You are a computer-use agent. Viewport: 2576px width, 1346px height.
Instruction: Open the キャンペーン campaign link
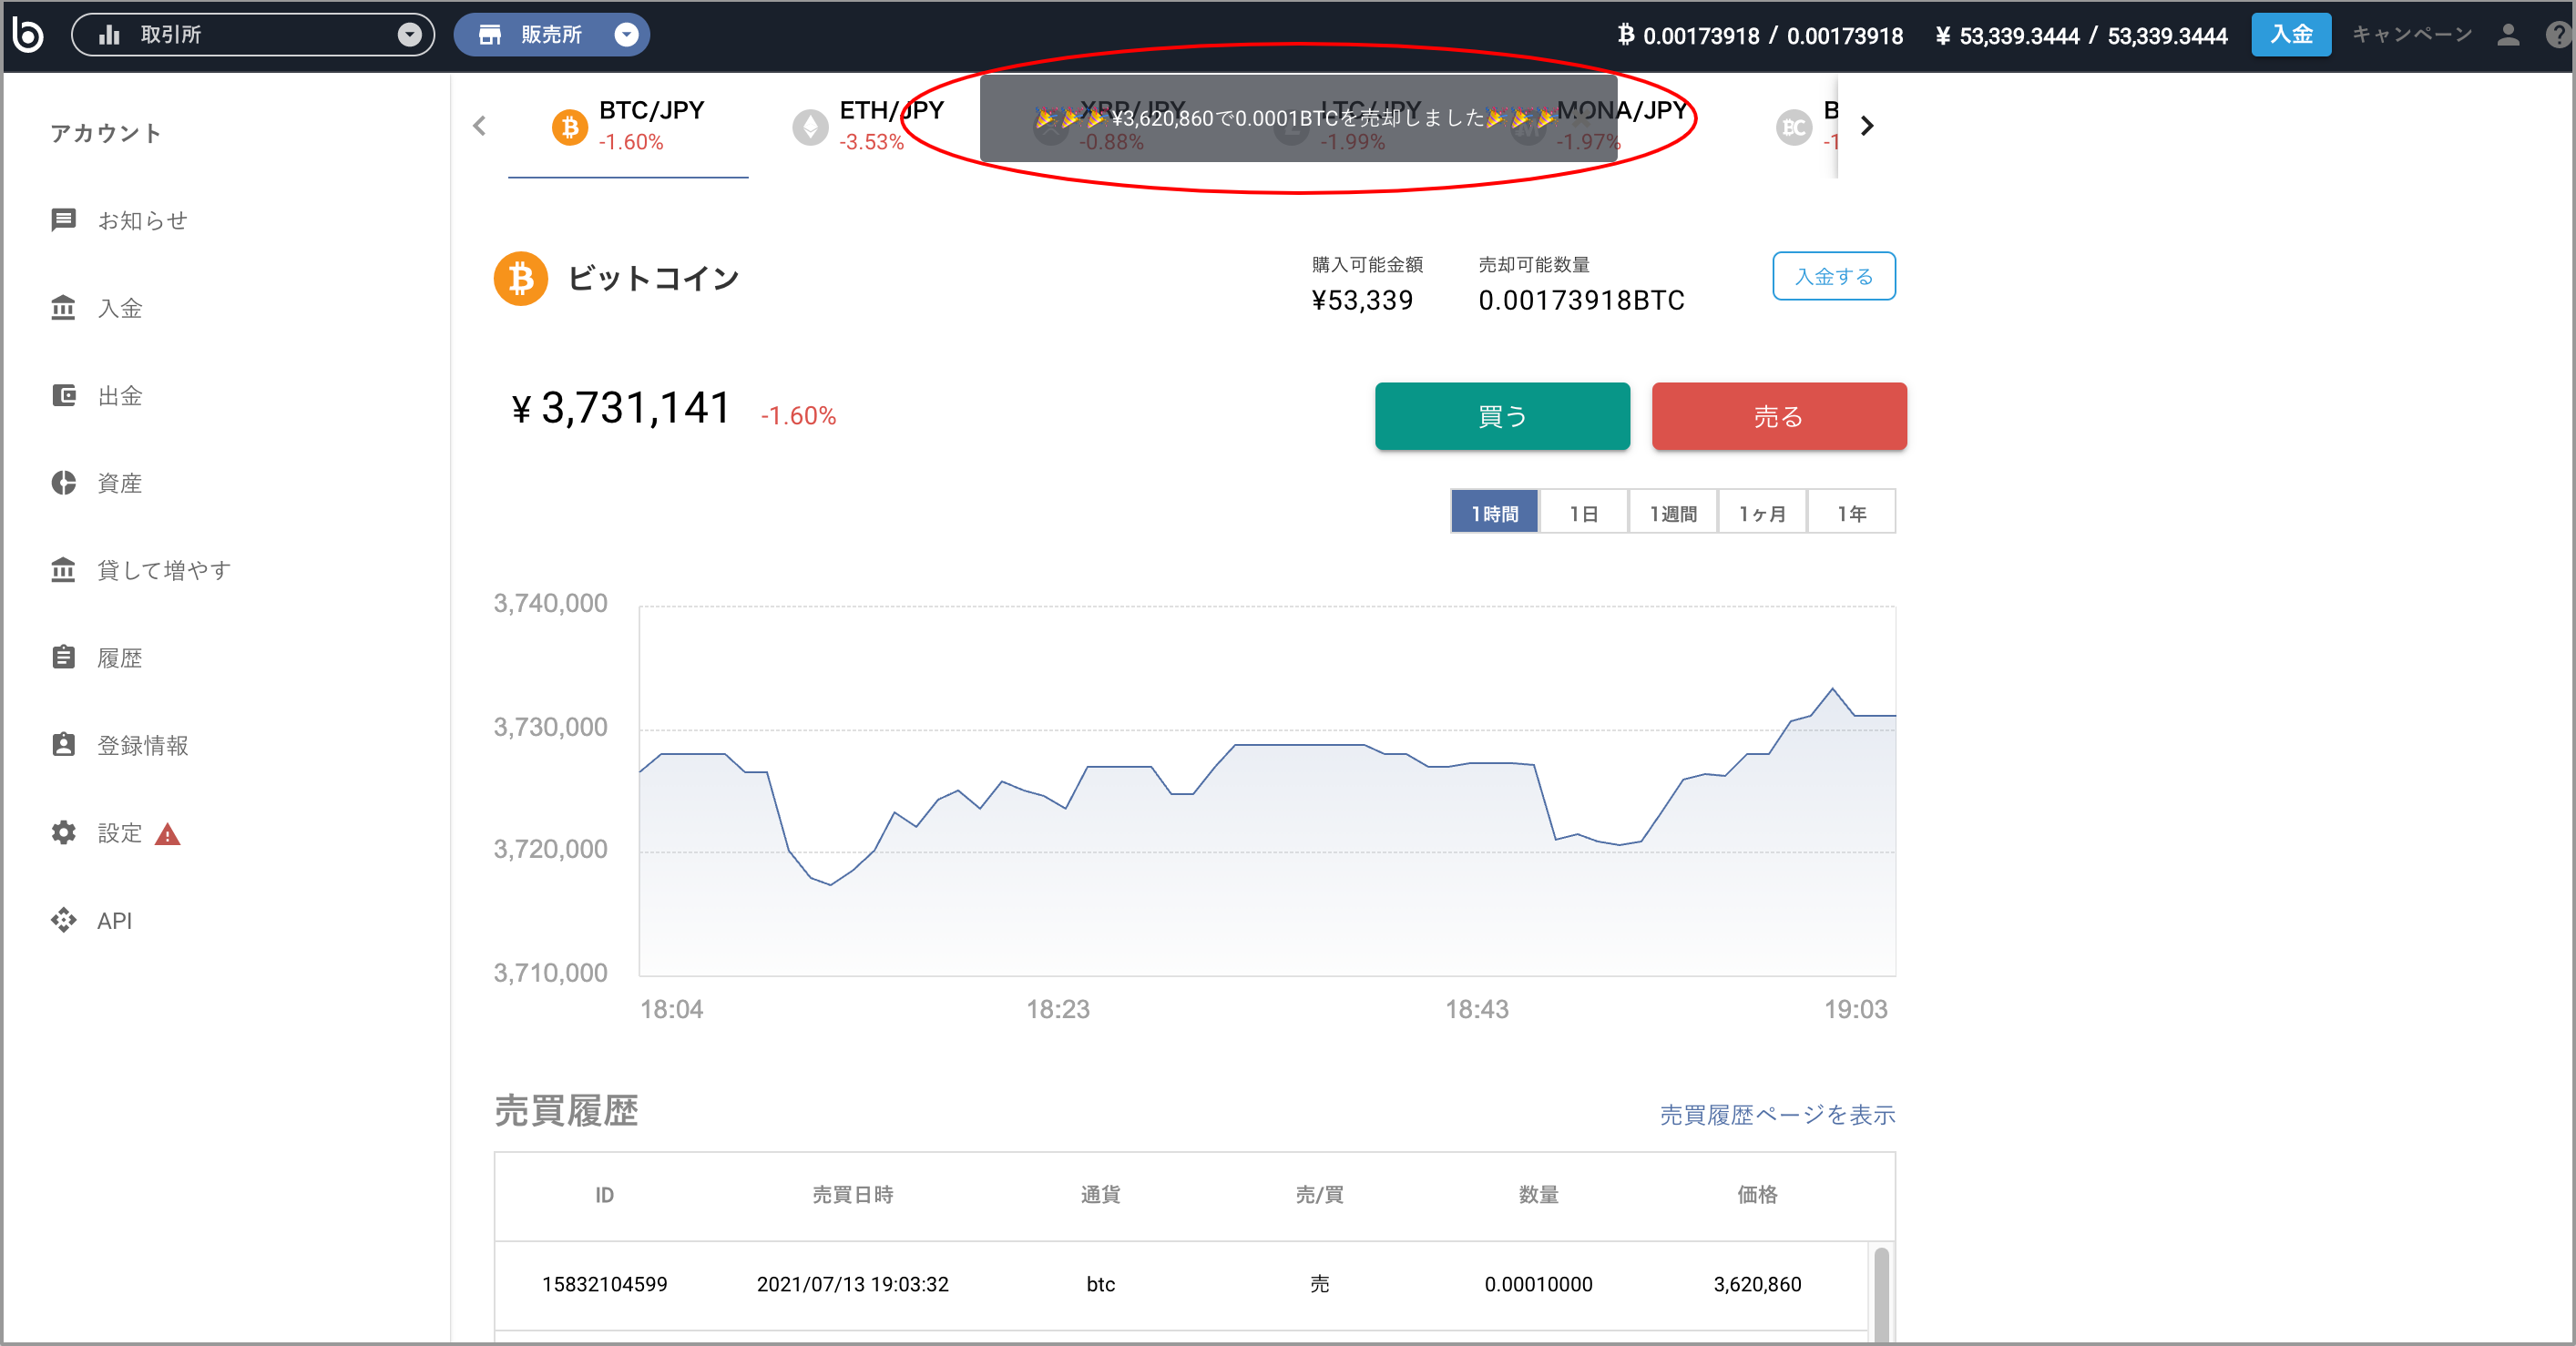2411,35
